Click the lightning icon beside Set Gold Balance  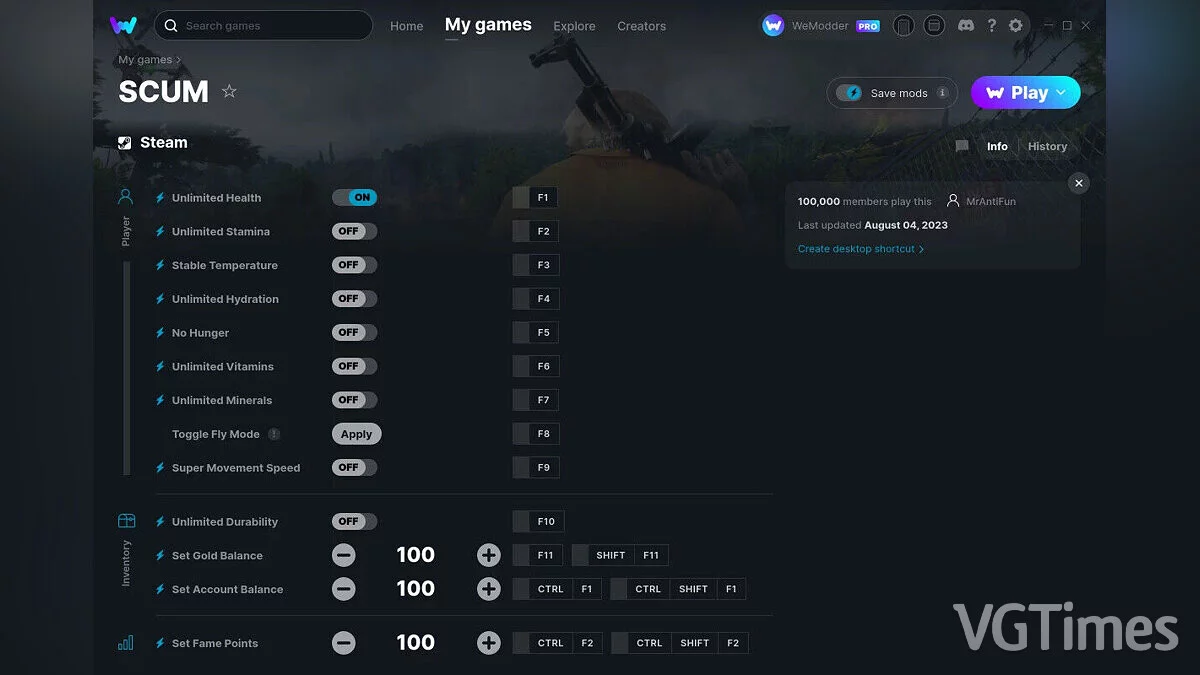point(160,555)
